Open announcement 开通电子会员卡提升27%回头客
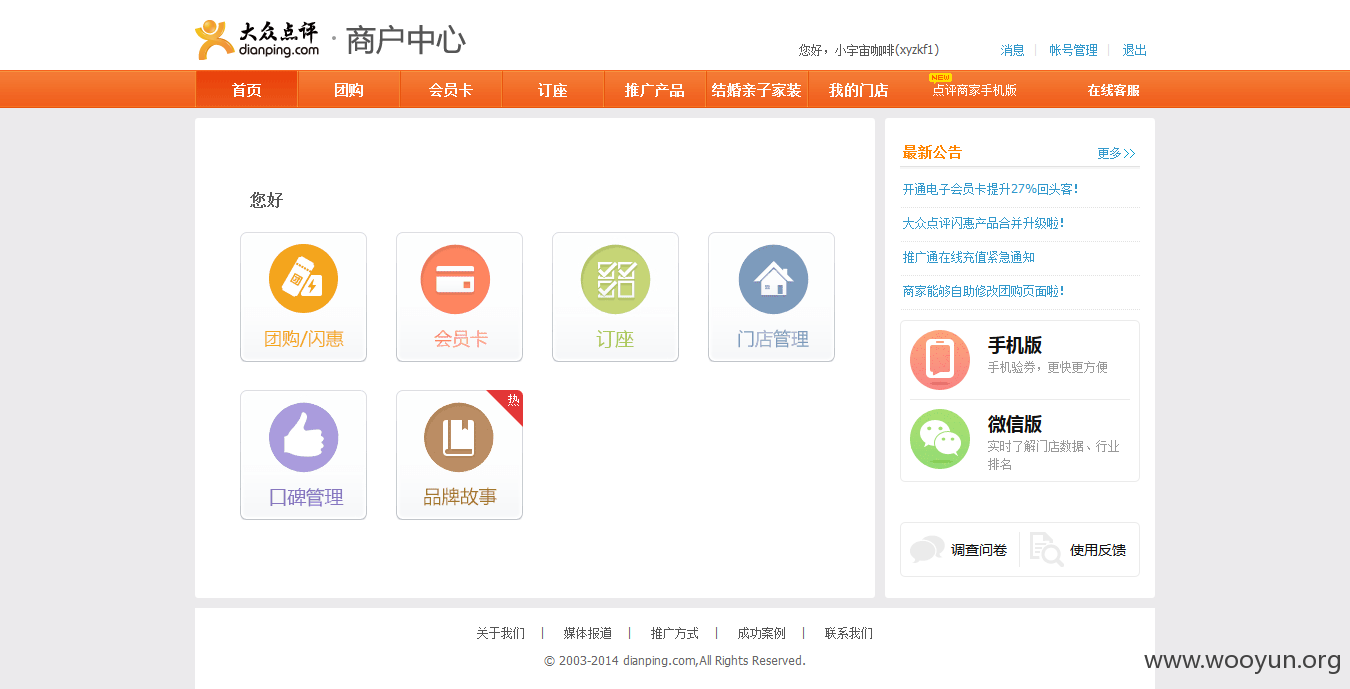The width and height of the screenshot is (1350, 689). click(x=990, y=189)
